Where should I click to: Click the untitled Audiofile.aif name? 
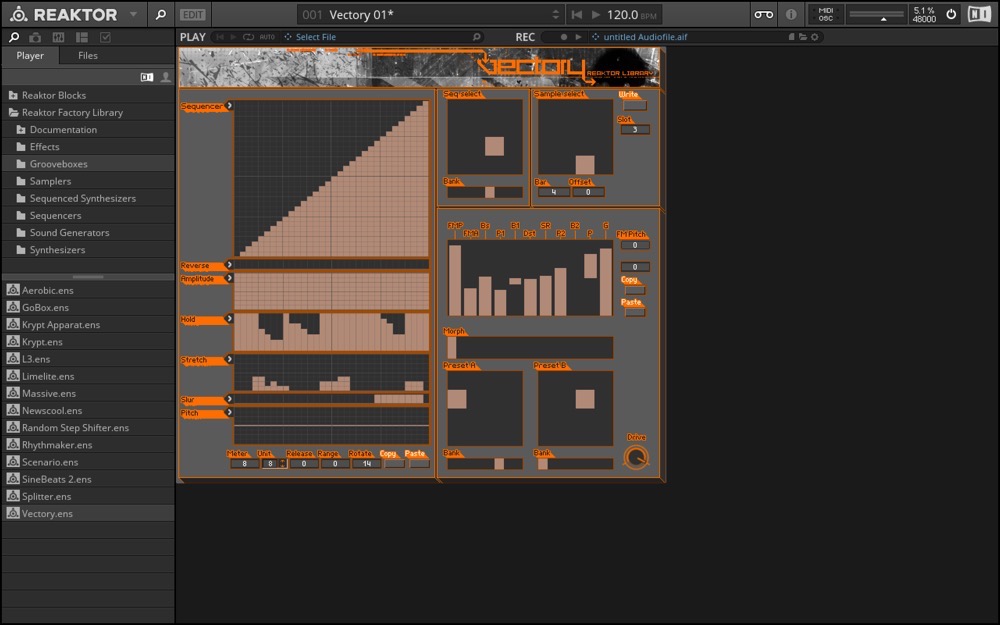pos(645,37)
